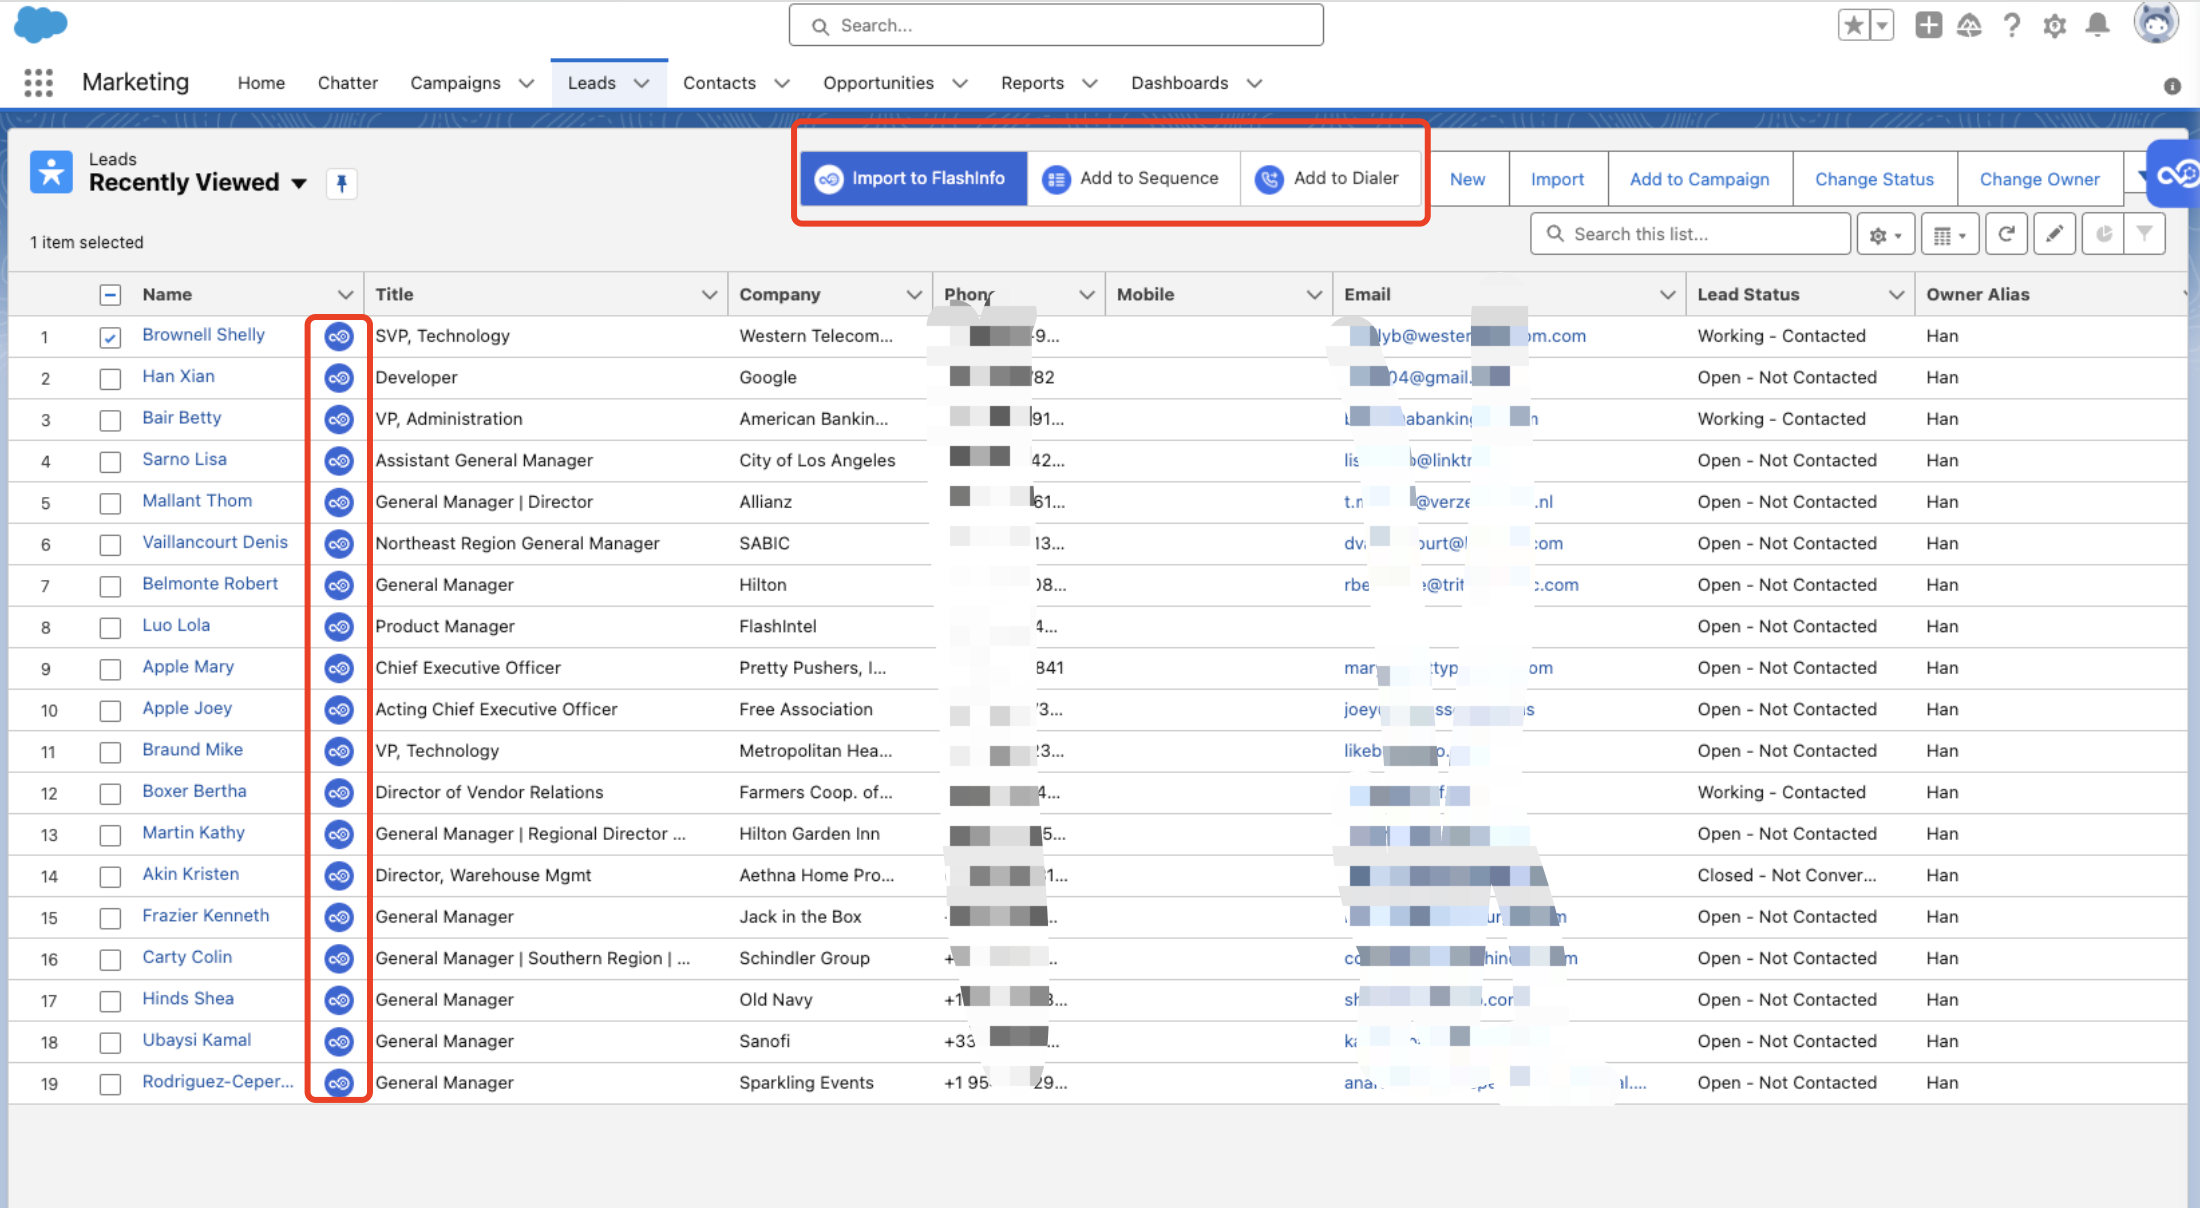Check the Mallant Thom row checkbox
Screen dimensions: 2200x1208
[110, 503]
